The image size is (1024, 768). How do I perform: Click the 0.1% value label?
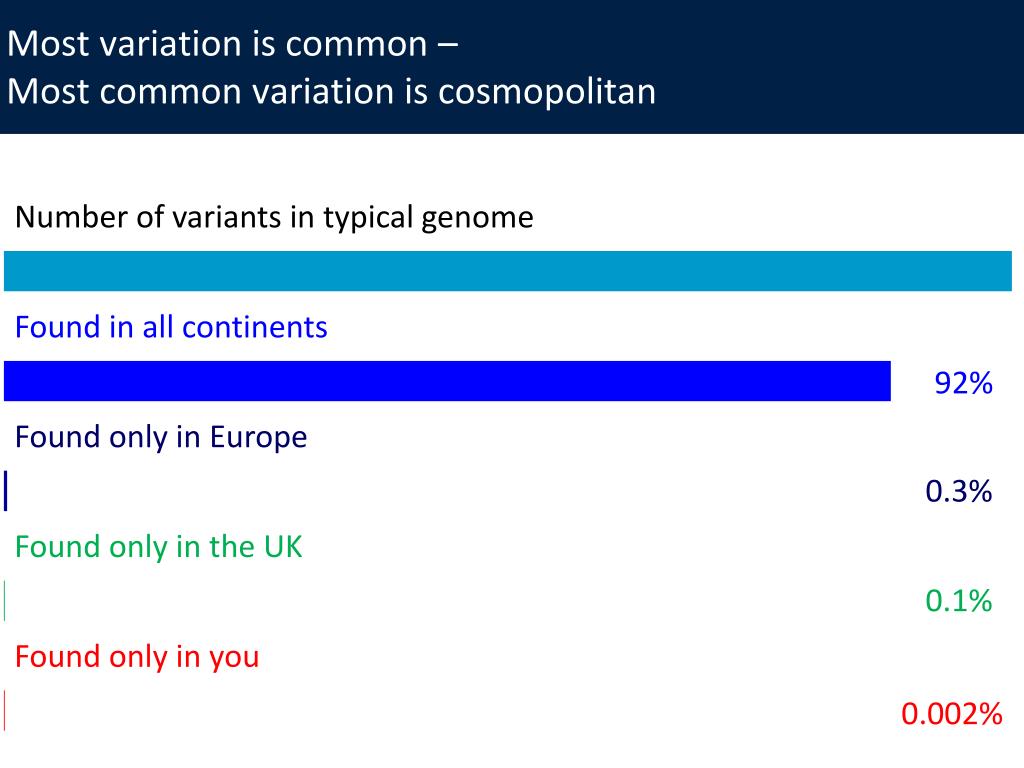click(959, 601)
